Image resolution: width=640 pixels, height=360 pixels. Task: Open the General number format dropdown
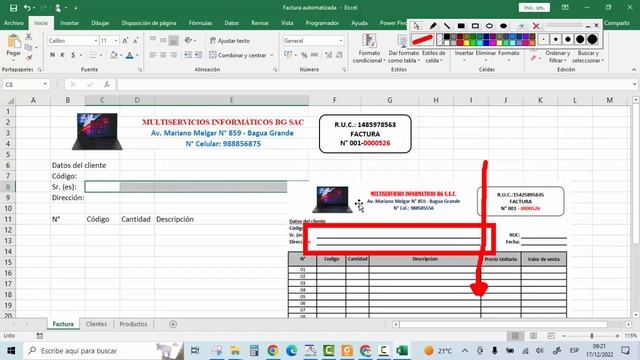[340, 41]
